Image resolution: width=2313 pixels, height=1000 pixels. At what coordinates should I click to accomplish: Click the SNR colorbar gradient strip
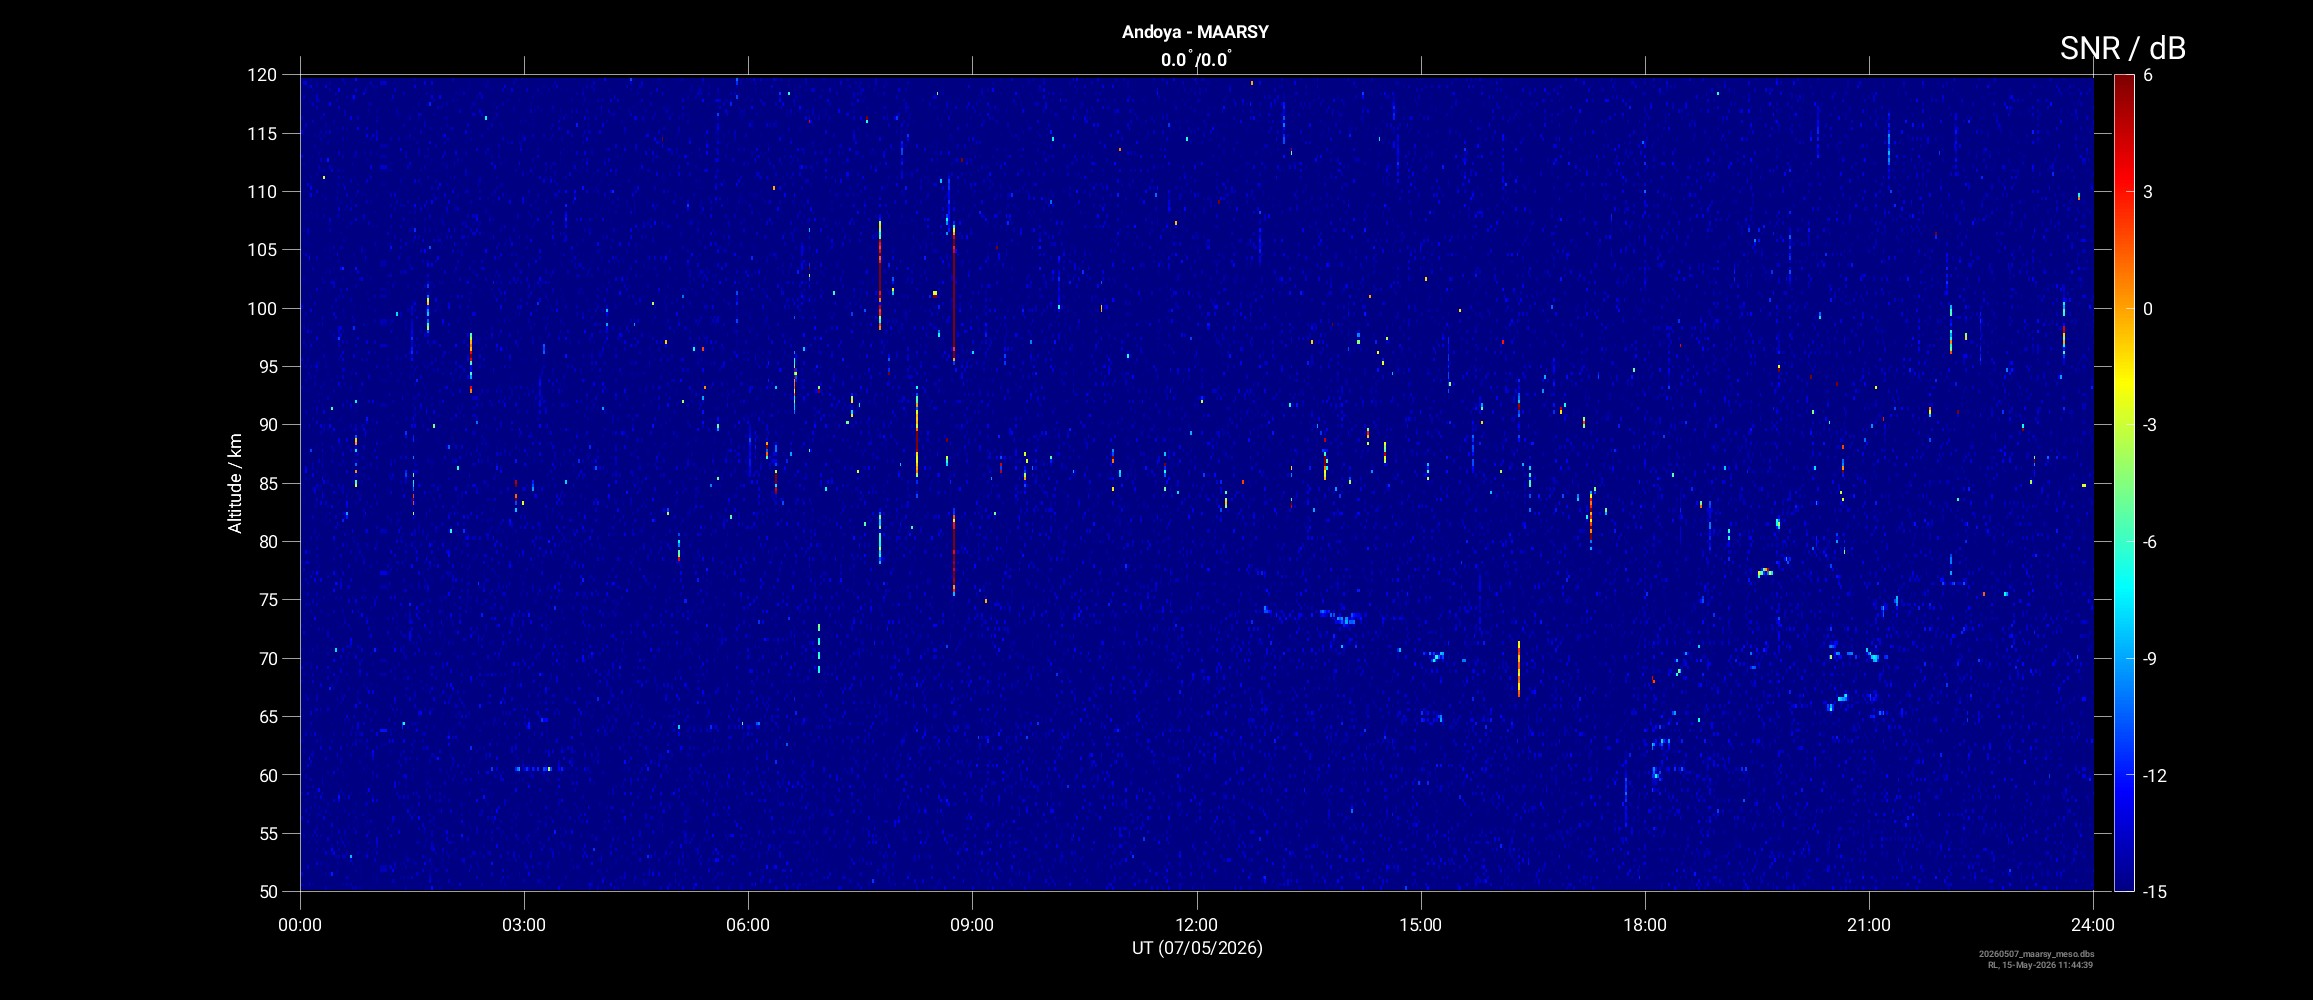tap(2124, 483)
